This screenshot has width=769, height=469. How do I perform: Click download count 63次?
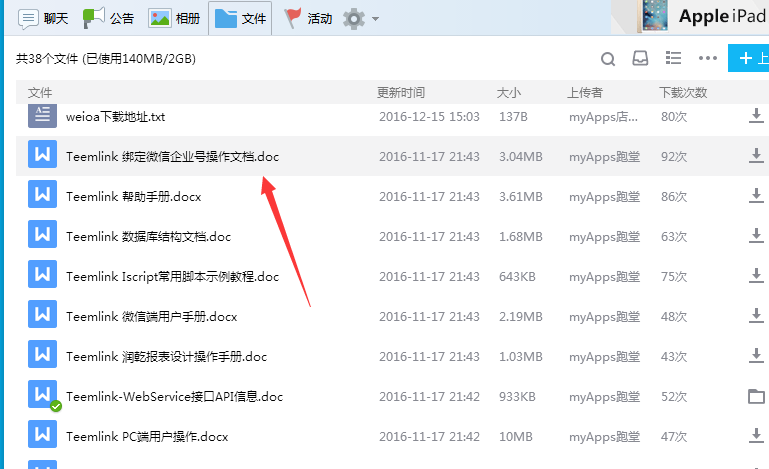(x=674, y=236)
